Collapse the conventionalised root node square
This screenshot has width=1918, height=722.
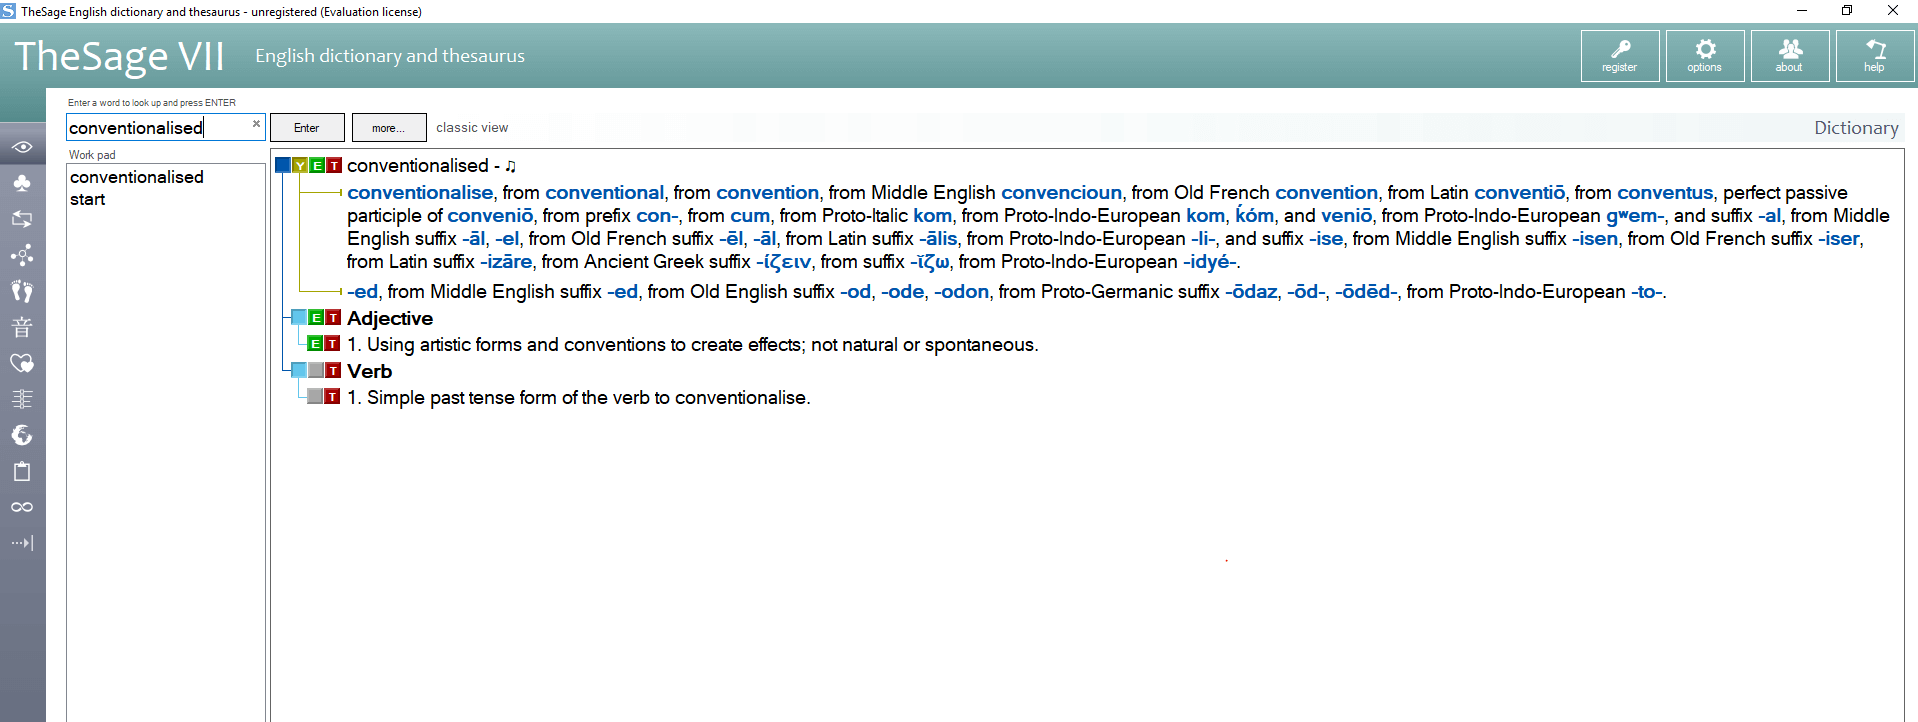pyautogui.click(x=282, y=166)
